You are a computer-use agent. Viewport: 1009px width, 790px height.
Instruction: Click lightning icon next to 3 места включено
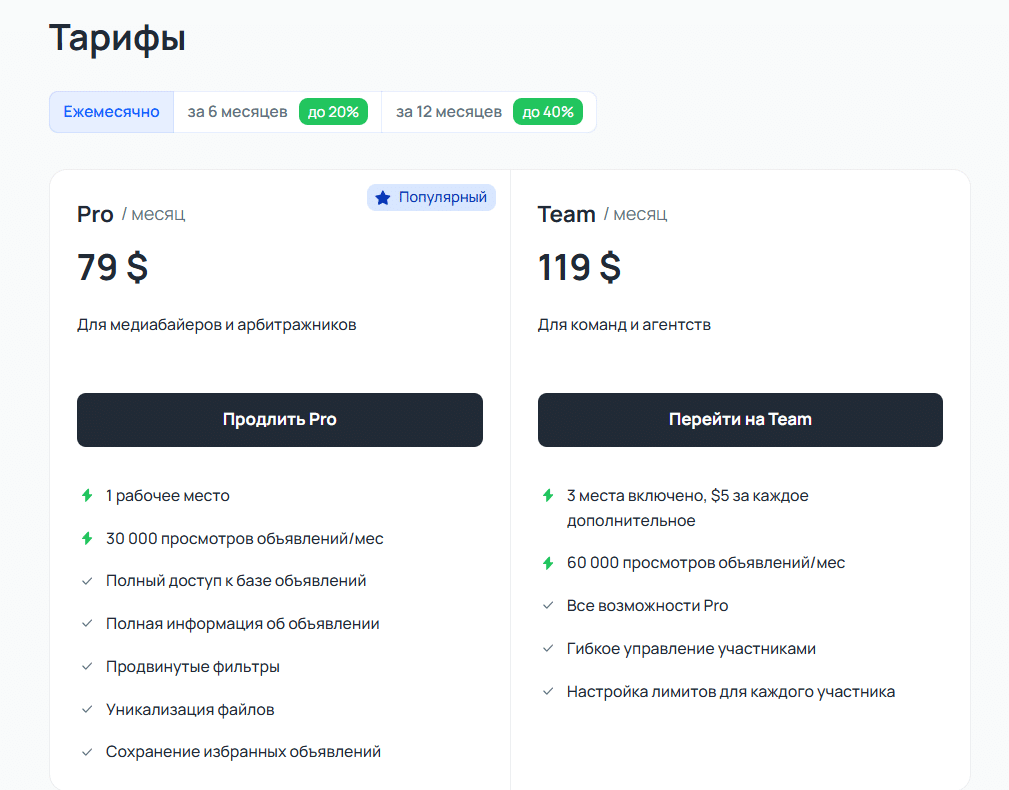(x=548, y=495)
